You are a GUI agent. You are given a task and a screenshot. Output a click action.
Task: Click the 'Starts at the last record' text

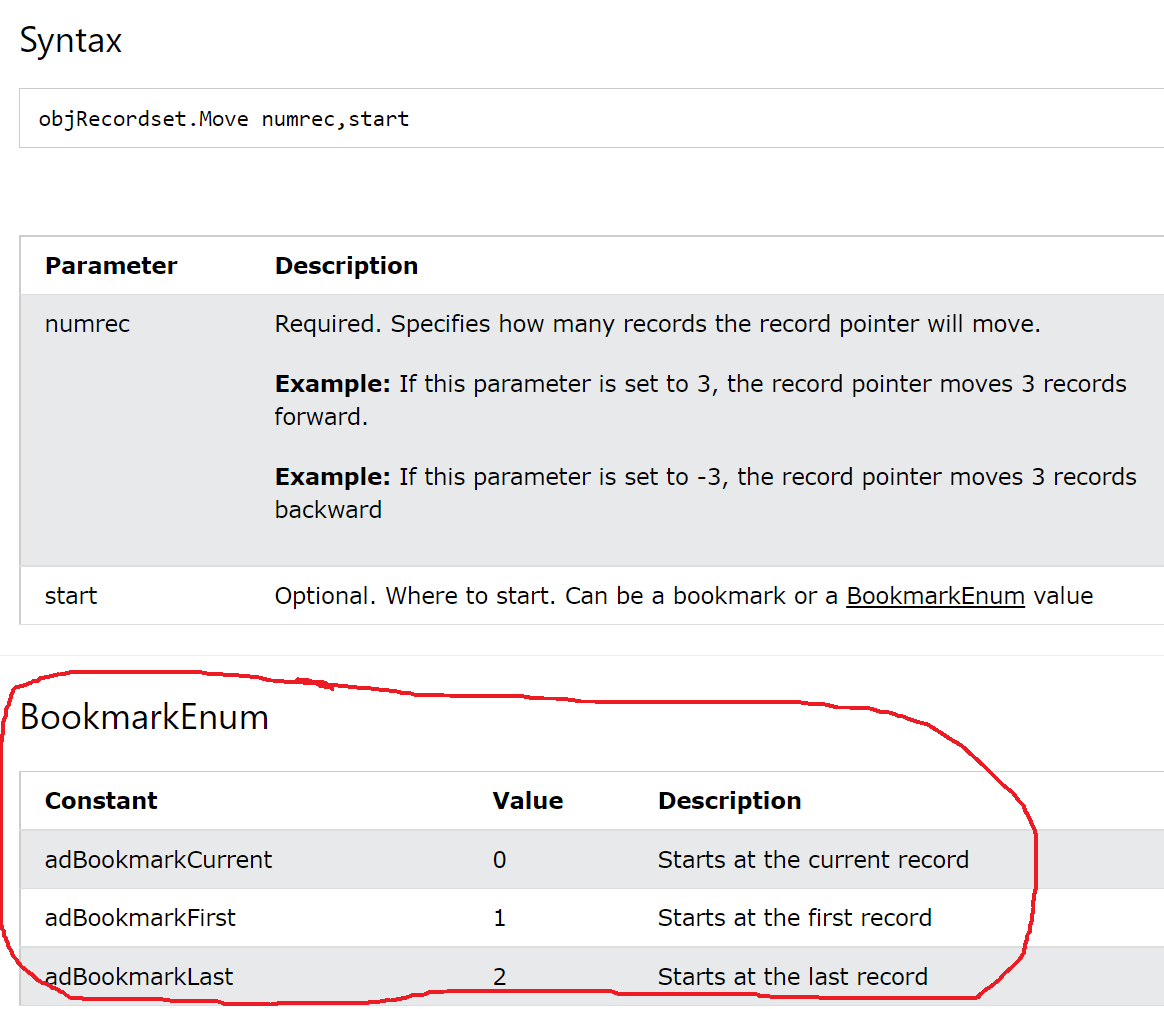click(x=792, y=977)
